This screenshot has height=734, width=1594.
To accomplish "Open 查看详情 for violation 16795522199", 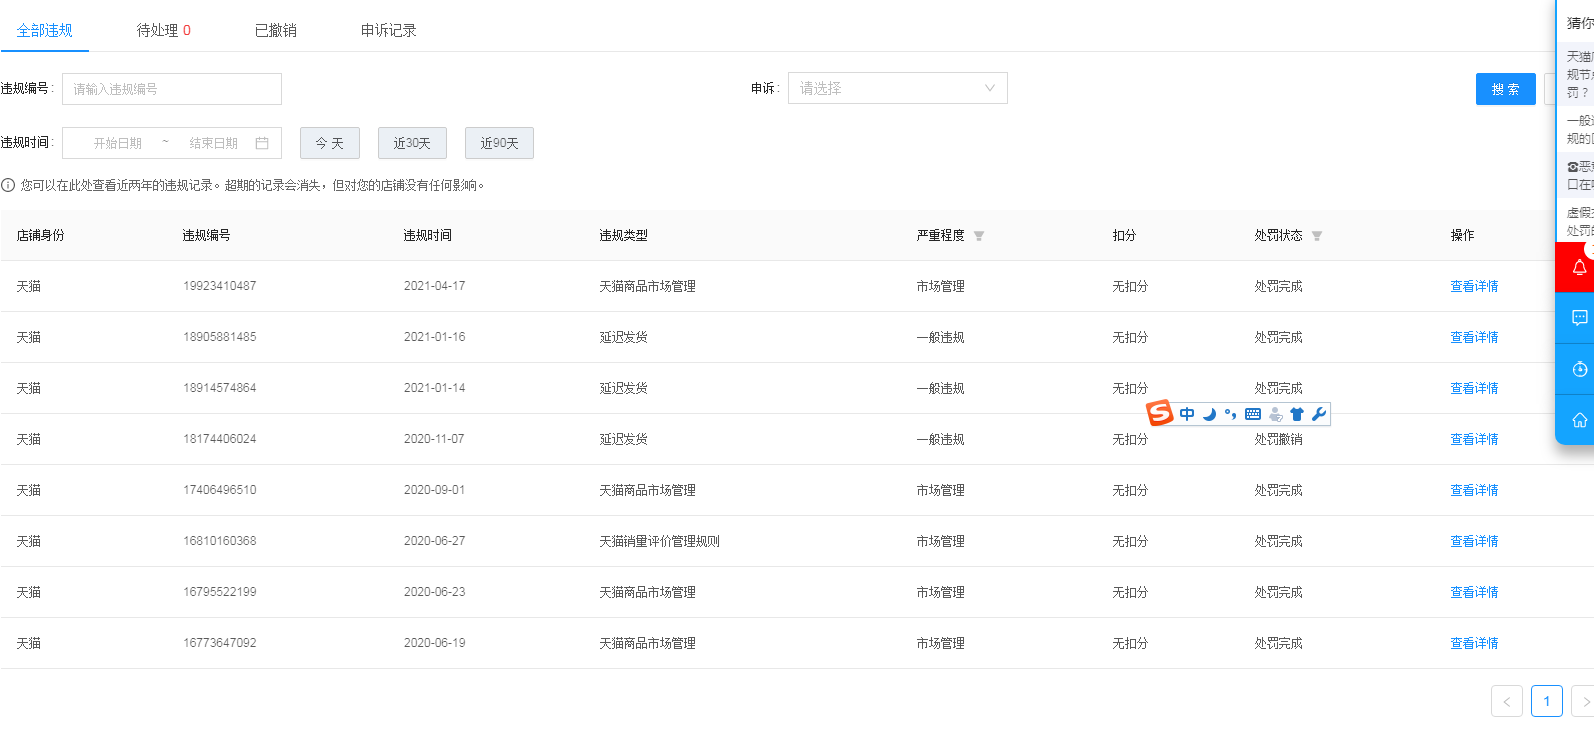I will click(x=1475, y=592).
